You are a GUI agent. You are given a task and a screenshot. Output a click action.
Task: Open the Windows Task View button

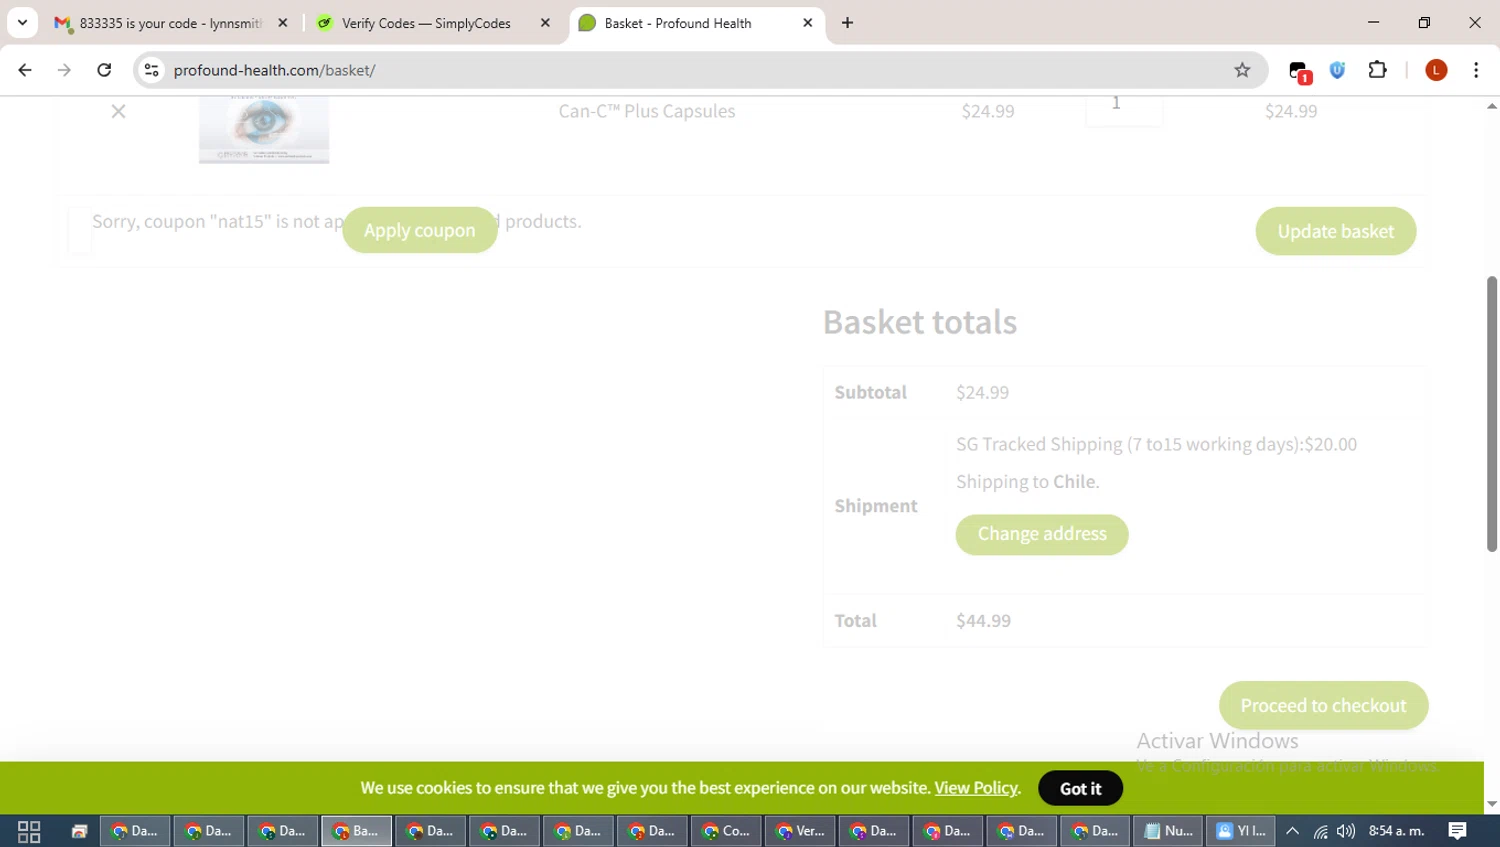click(29, 831)
